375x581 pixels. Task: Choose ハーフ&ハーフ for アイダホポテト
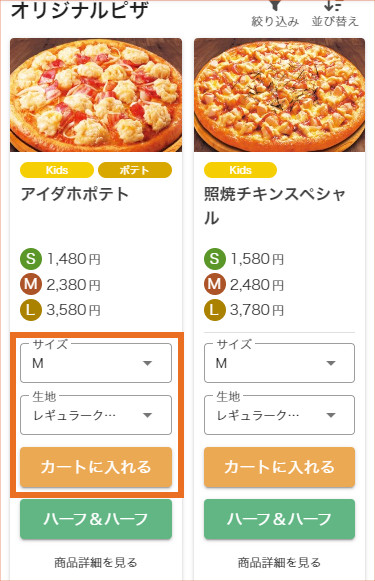(x=96, y=519)
